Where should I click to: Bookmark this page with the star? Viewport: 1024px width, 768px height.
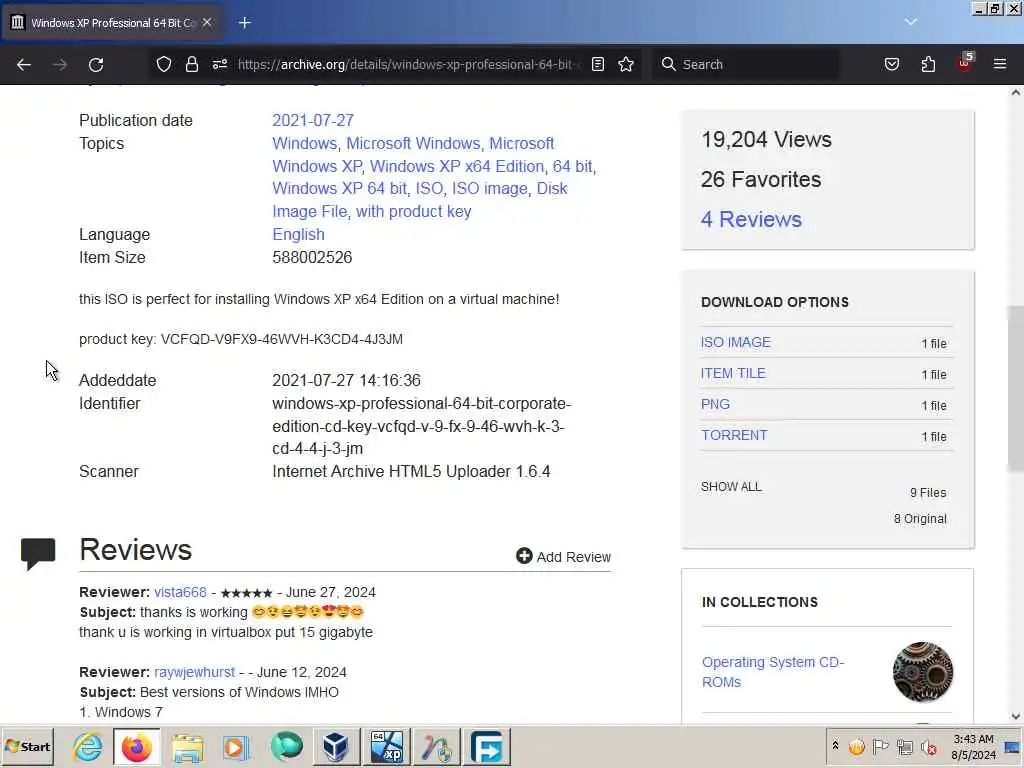pyautogui.click(x=626, y=64)
